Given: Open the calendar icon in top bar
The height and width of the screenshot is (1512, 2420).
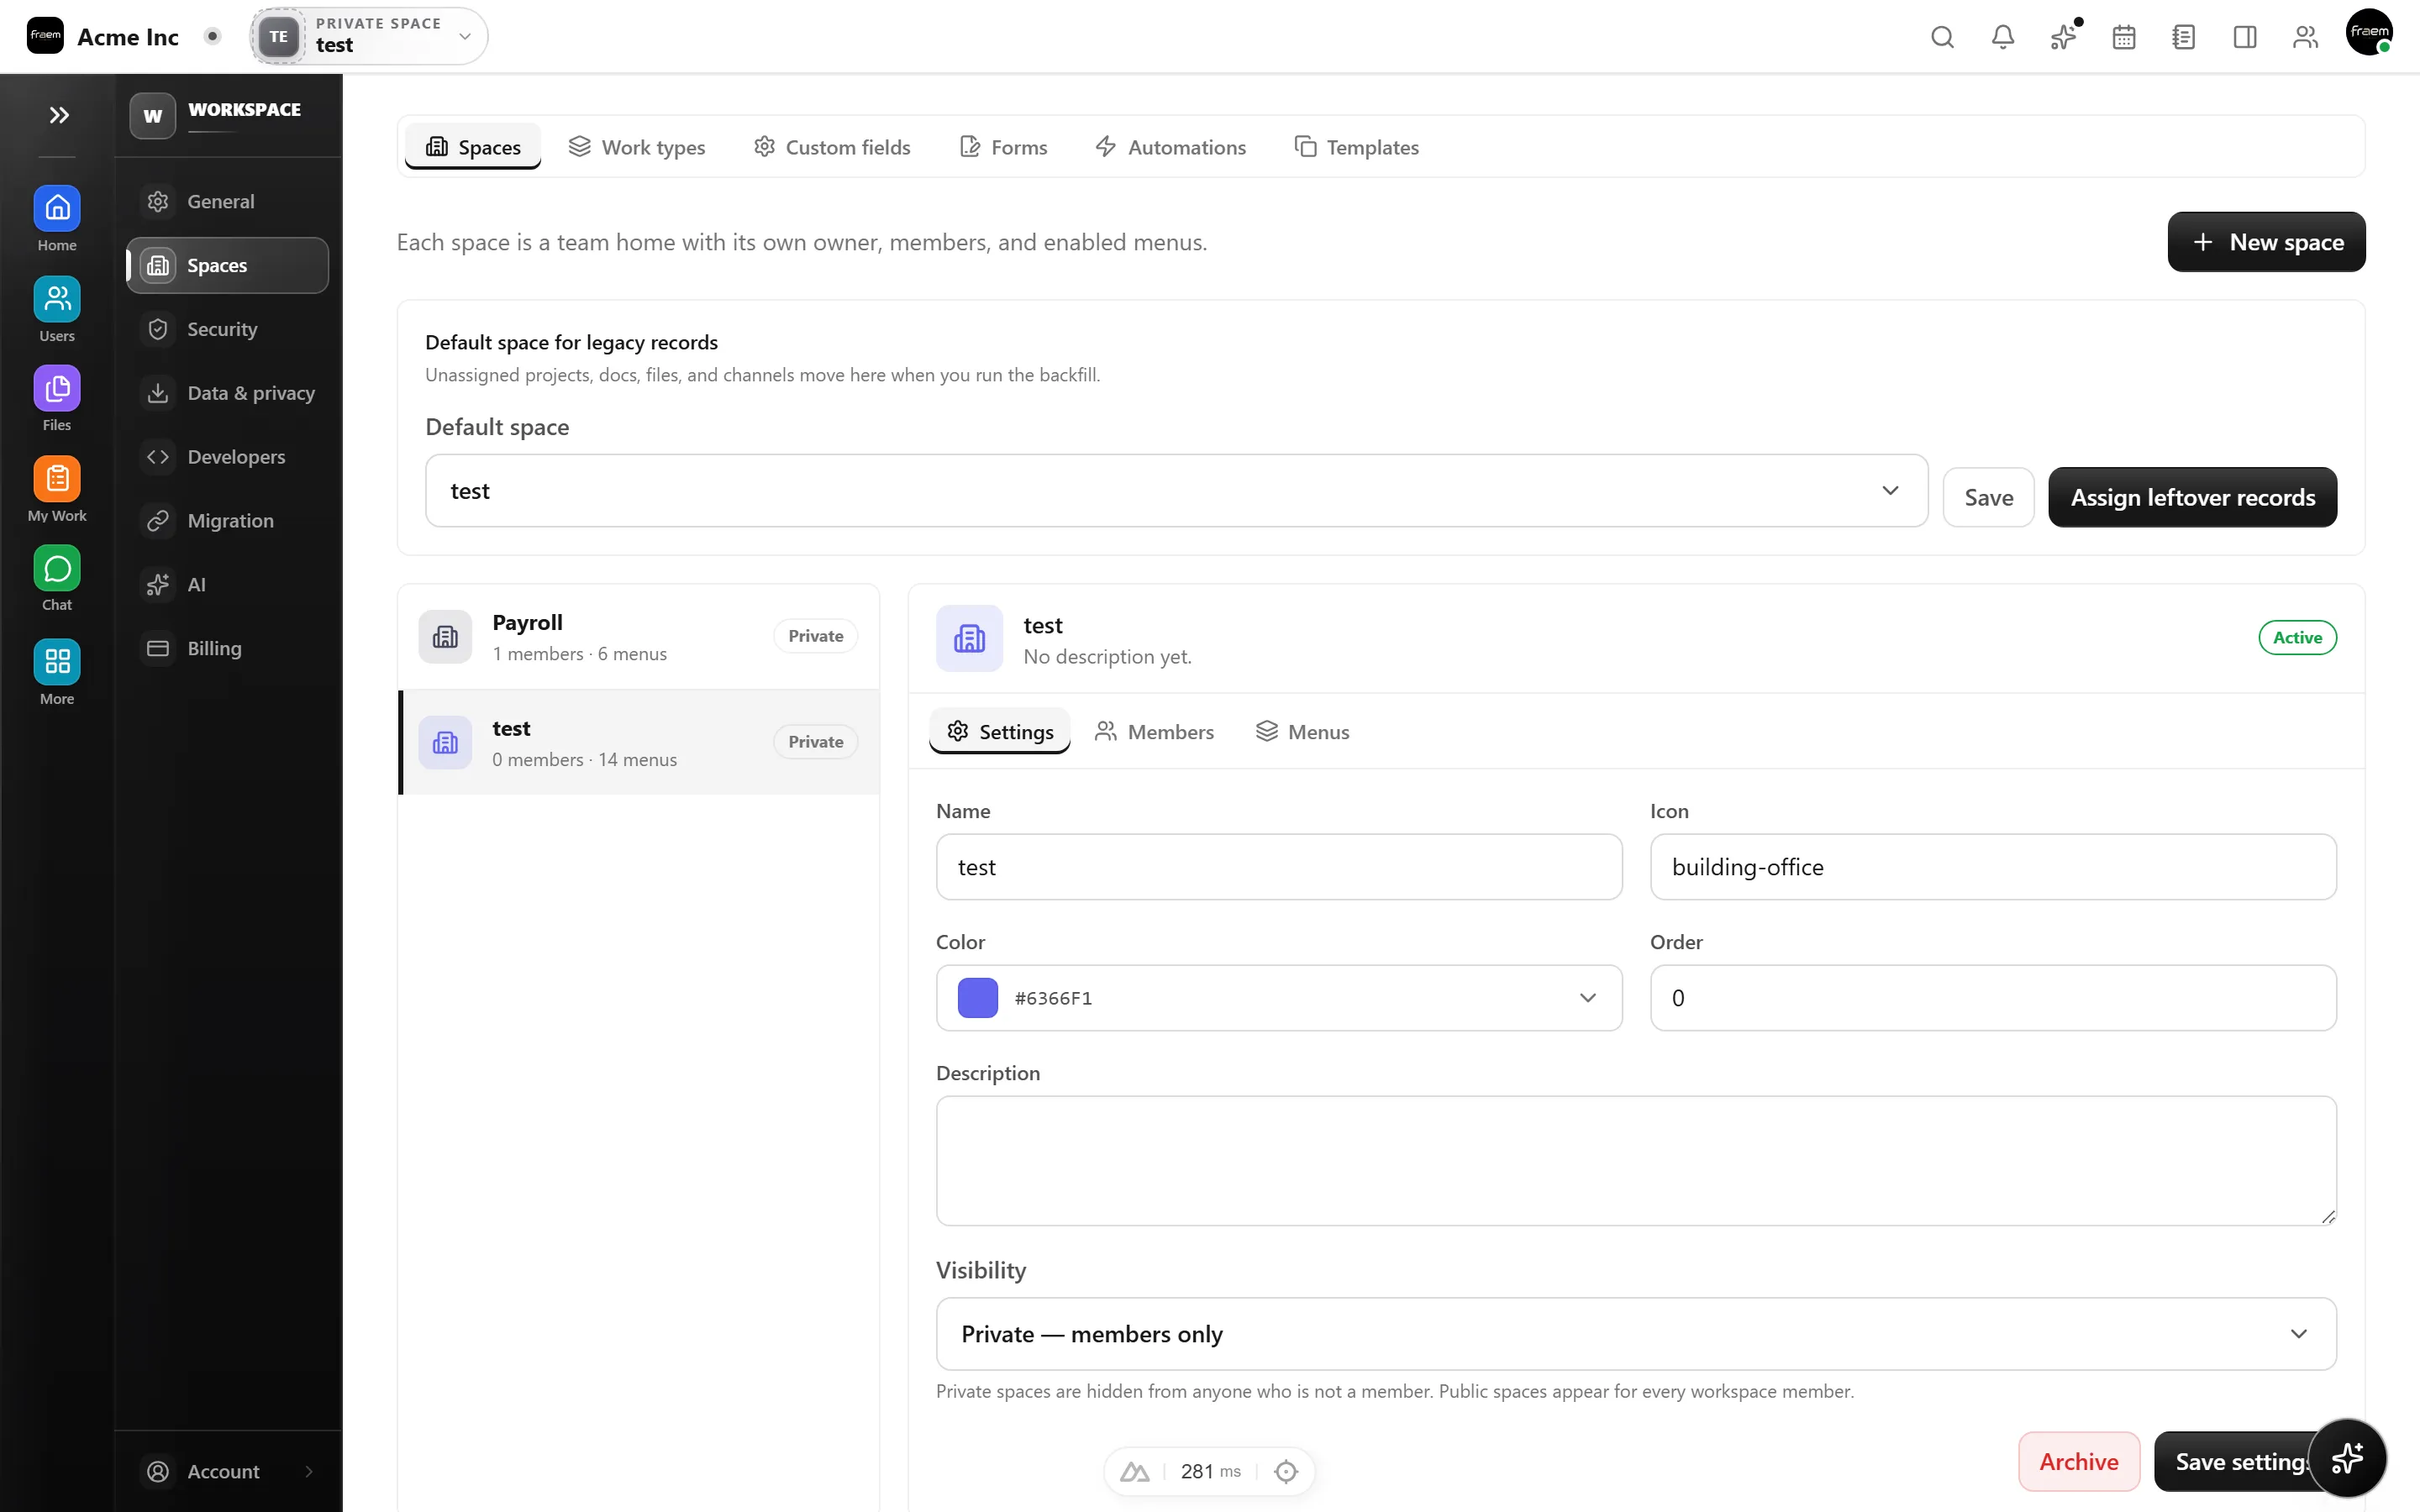Looking at the screenshot, I should tap(2124, 37).
